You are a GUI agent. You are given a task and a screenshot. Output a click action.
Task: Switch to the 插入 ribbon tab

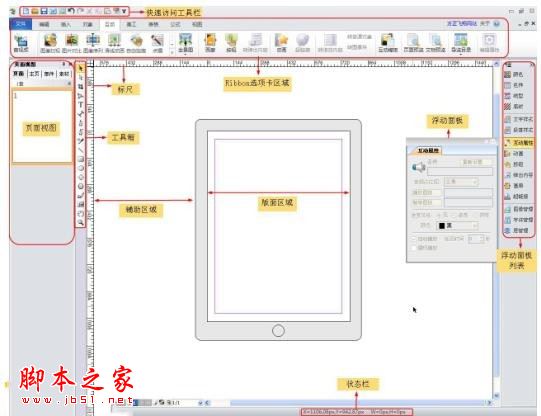[66, 24]
